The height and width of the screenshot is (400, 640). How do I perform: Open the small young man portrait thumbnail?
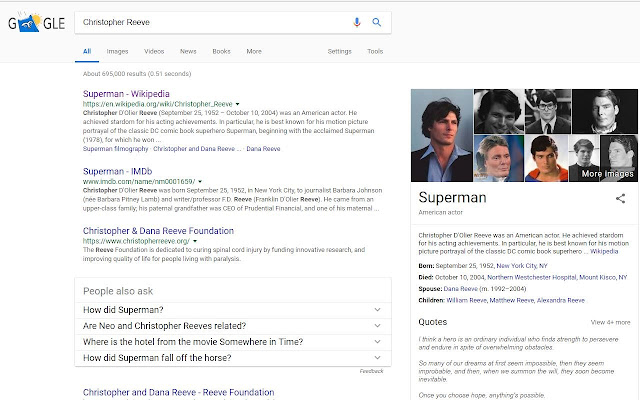(584, 158)
